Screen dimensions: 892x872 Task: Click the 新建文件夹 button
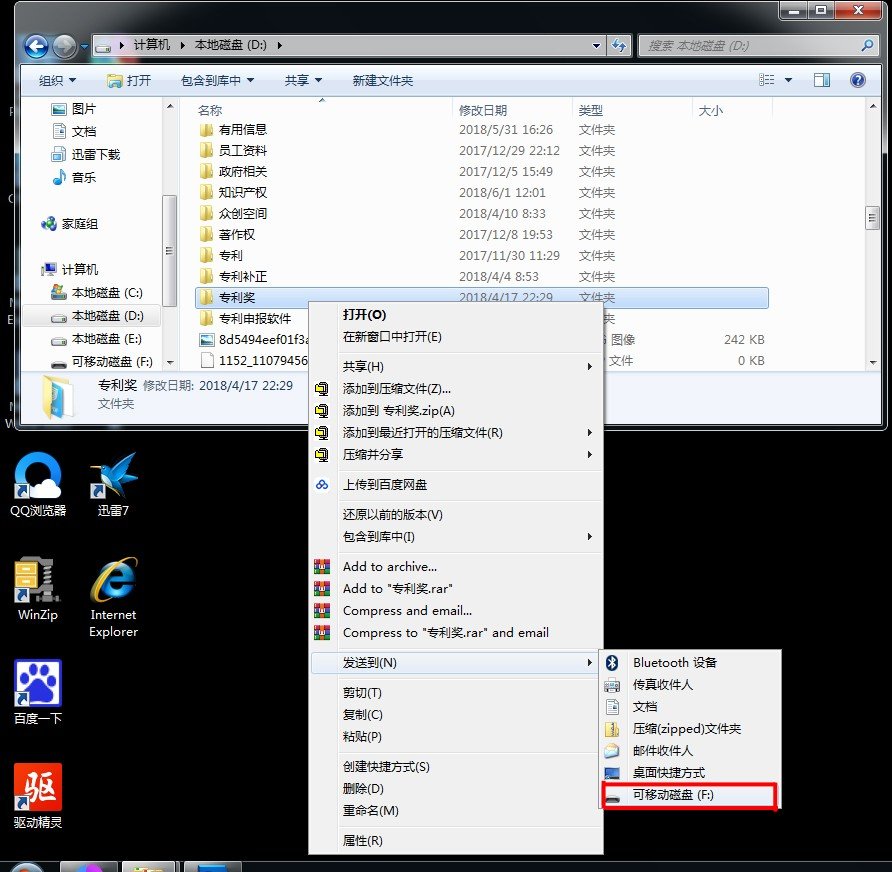click(x=382, y=80)
